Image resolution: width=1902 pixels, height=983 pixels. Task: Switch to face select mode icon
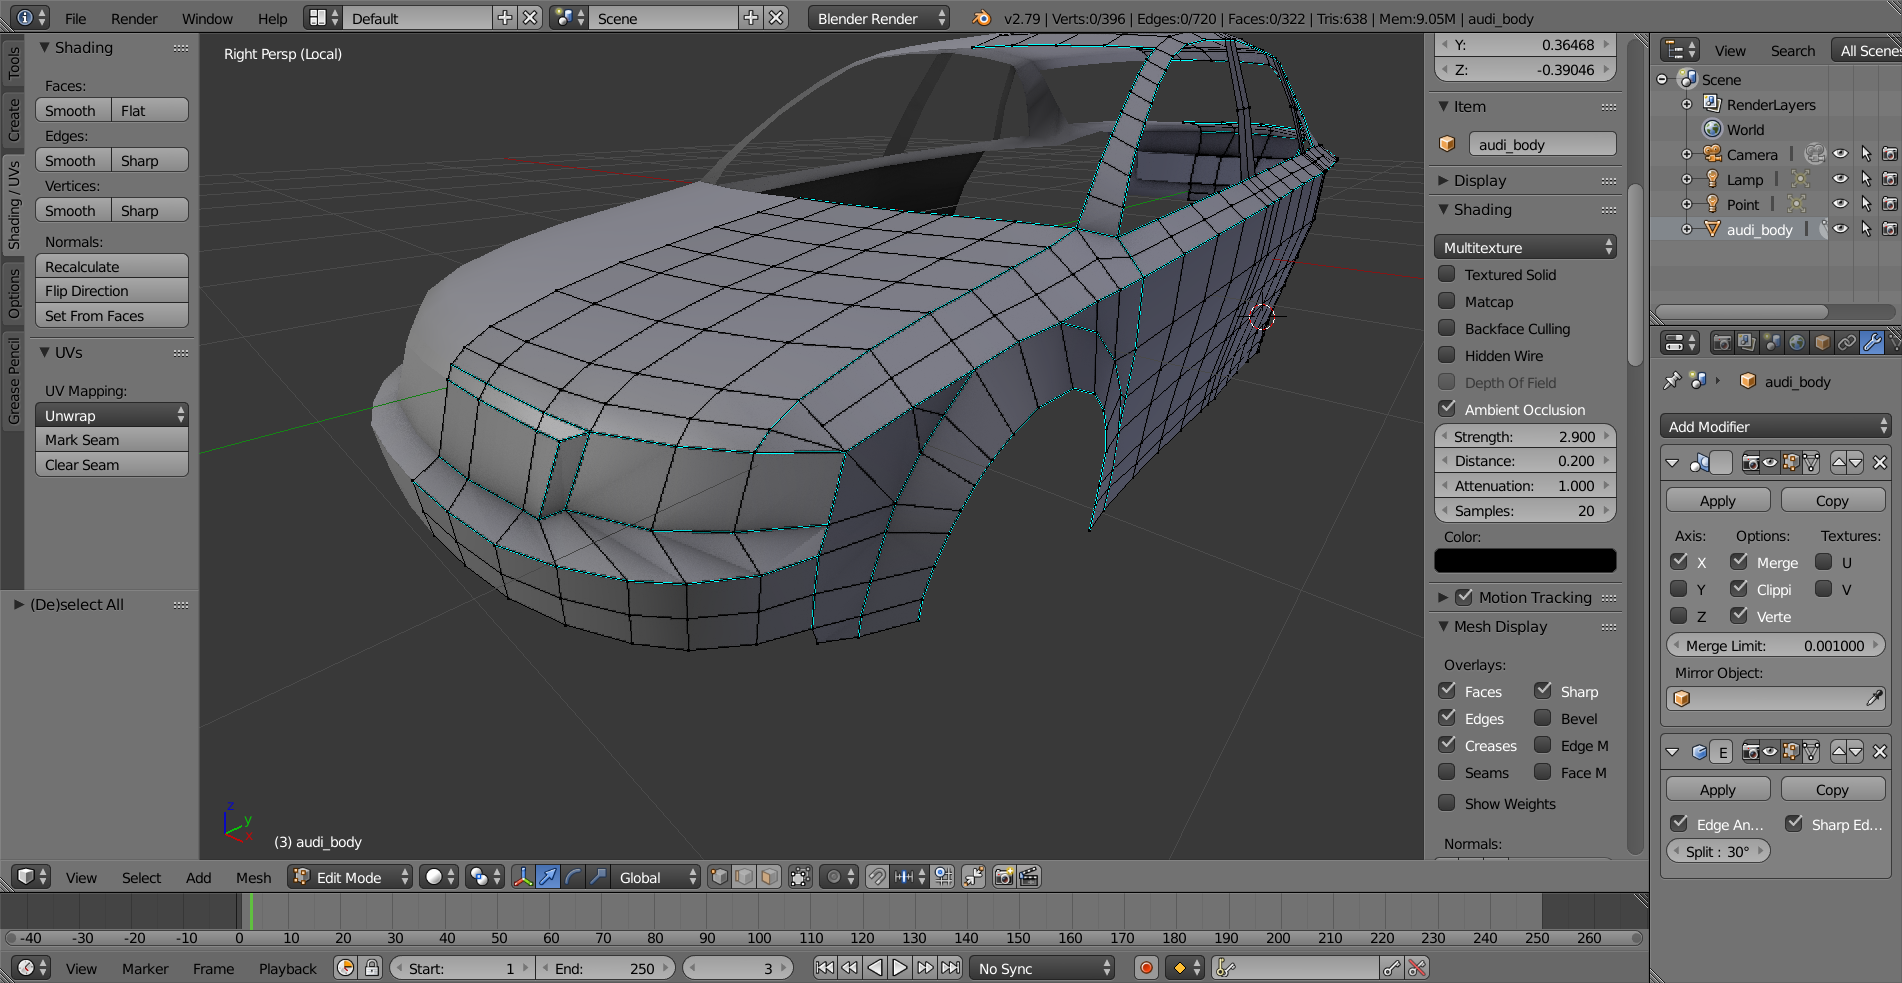769,877
